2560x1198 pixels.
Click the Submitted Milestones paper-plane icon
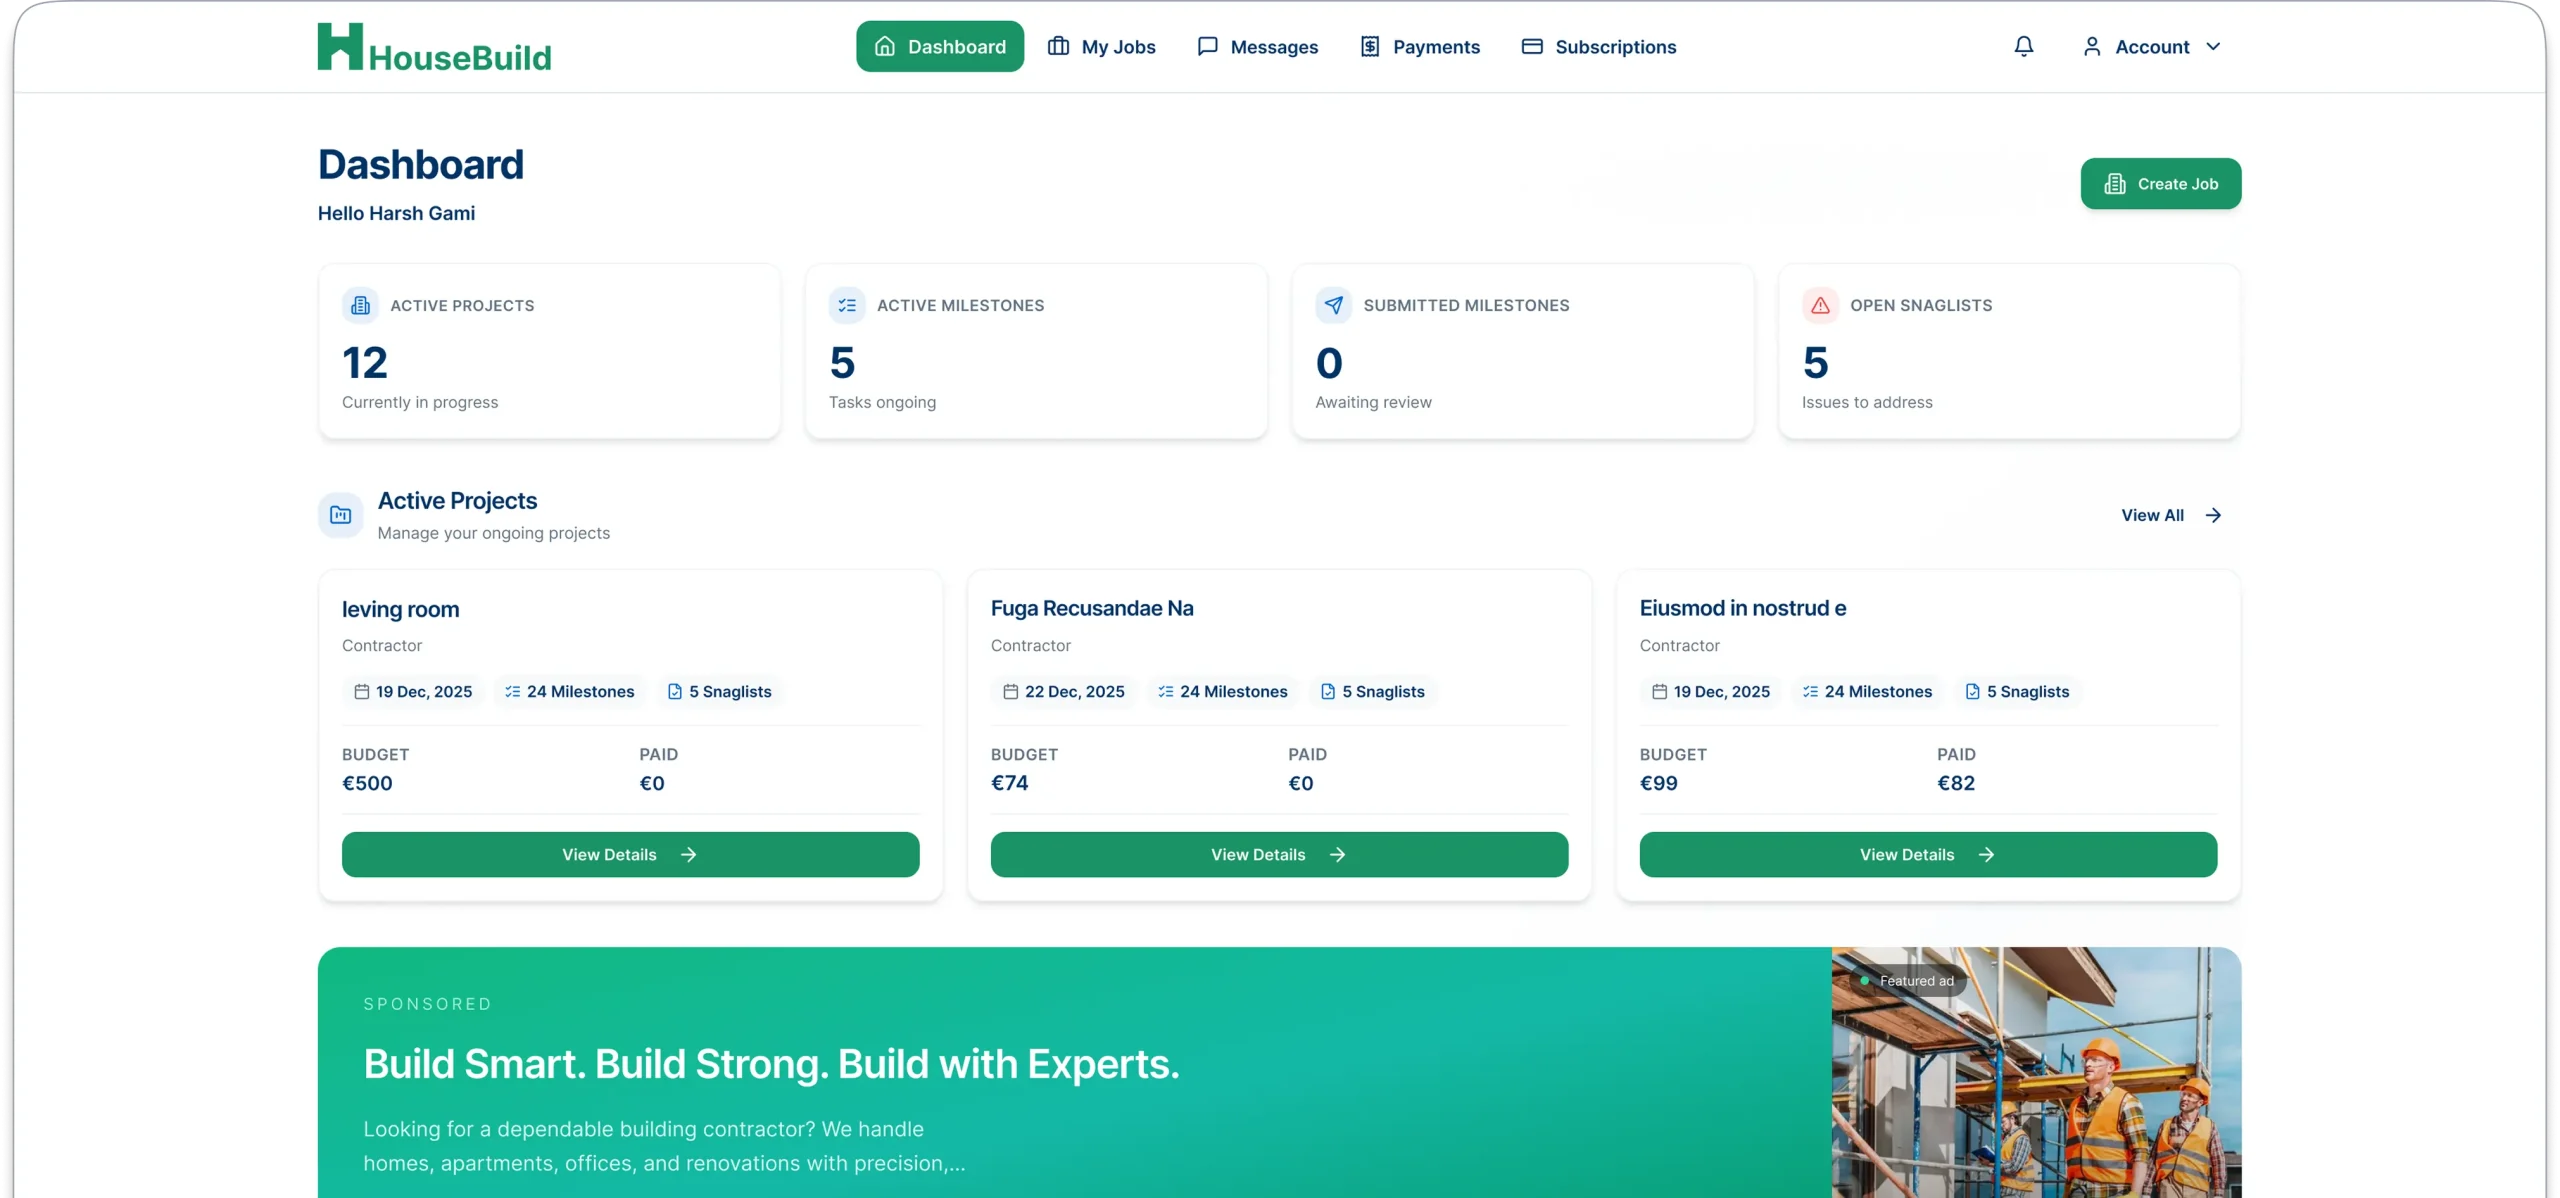point(1333,305)
